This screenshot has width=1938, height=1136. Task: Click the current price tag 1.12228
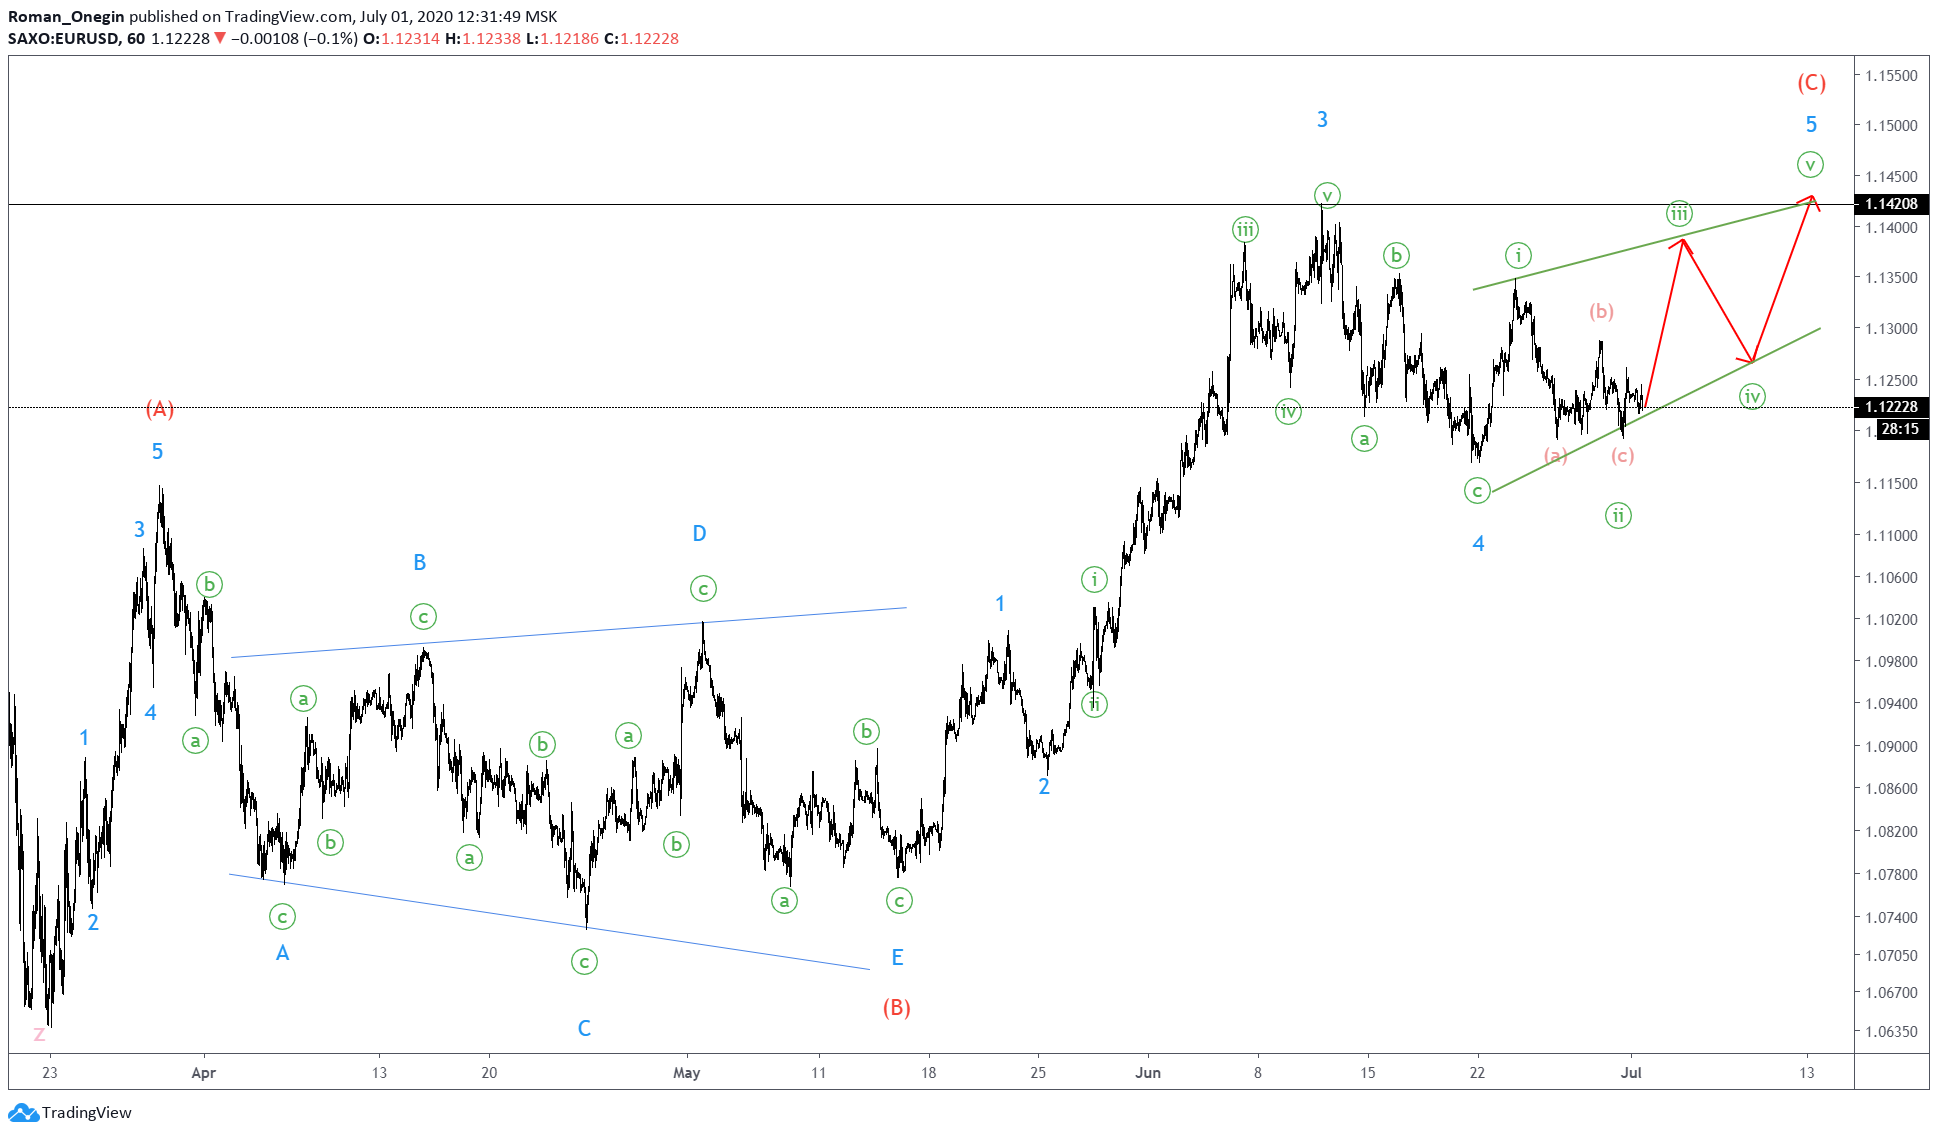click(x=1890, y=407)
